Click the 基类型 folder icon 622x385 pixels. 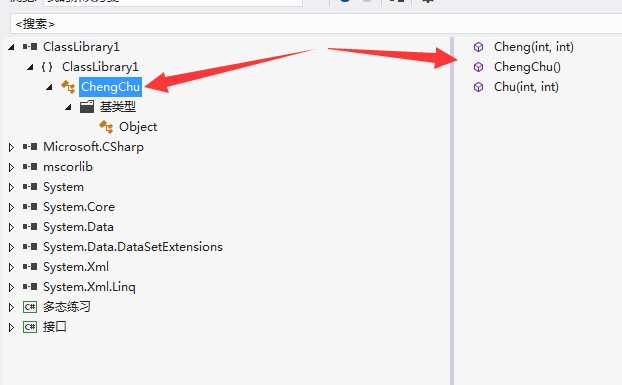87,107
